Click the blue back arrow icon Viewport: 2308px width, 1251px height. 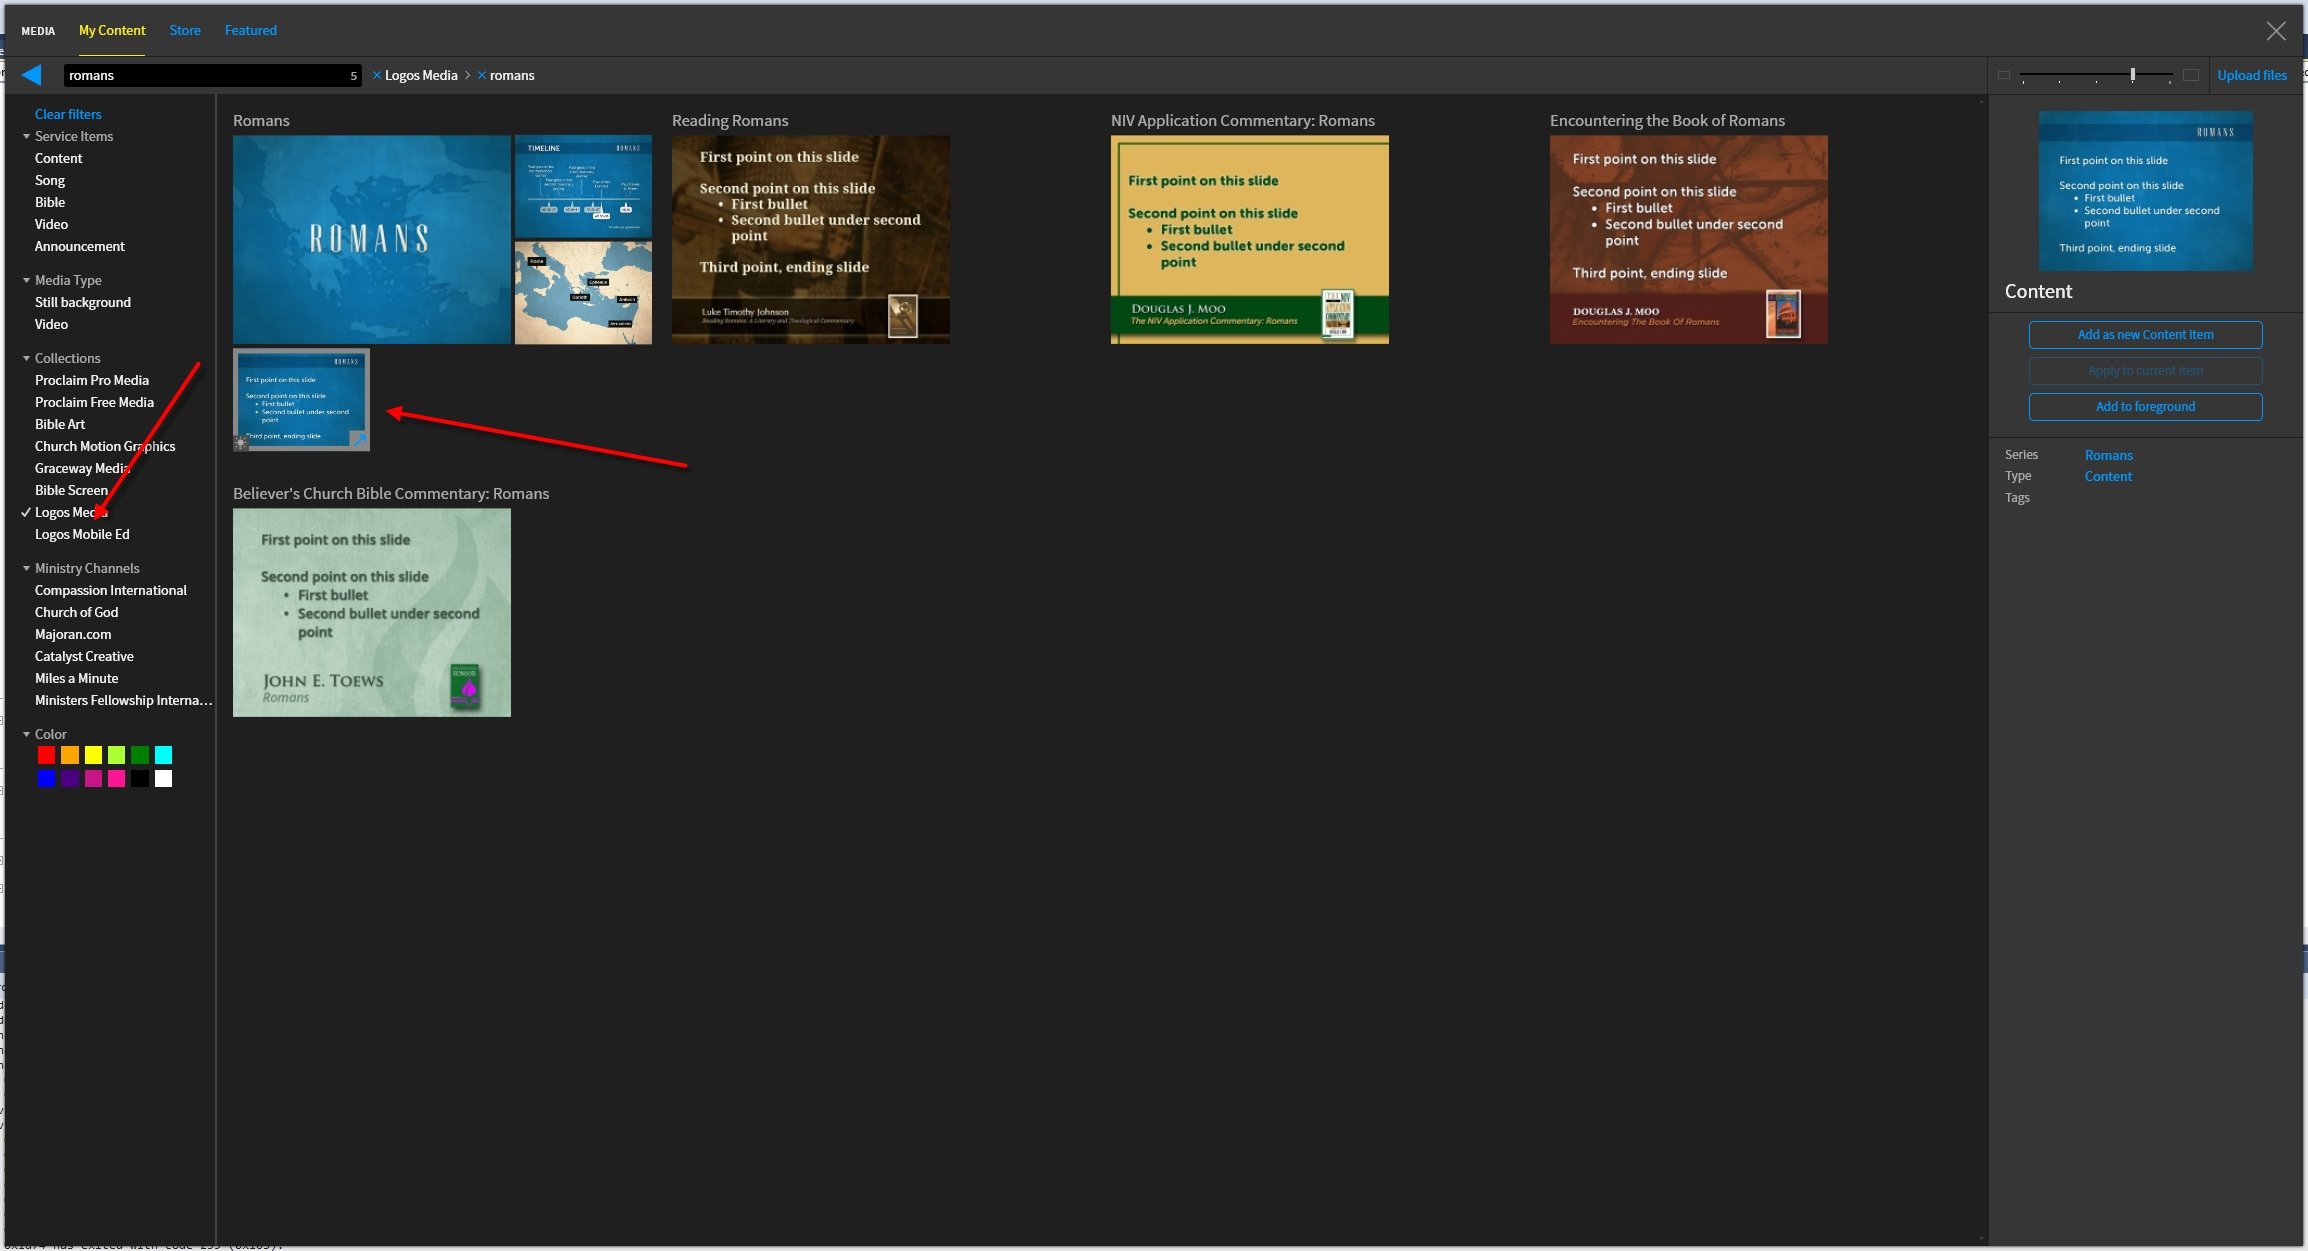tap(32, 75)
